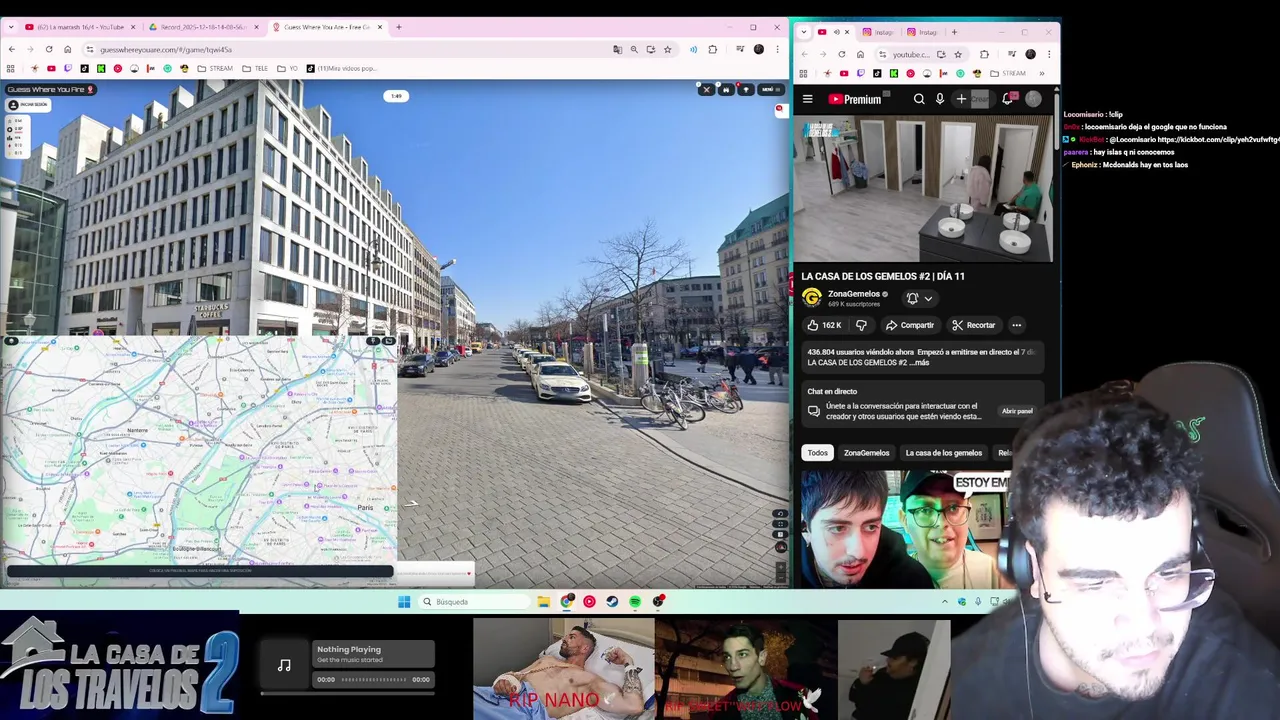Click Abrir panel for the live chat
The image size is (1280, 720).
coord(1017,411)
